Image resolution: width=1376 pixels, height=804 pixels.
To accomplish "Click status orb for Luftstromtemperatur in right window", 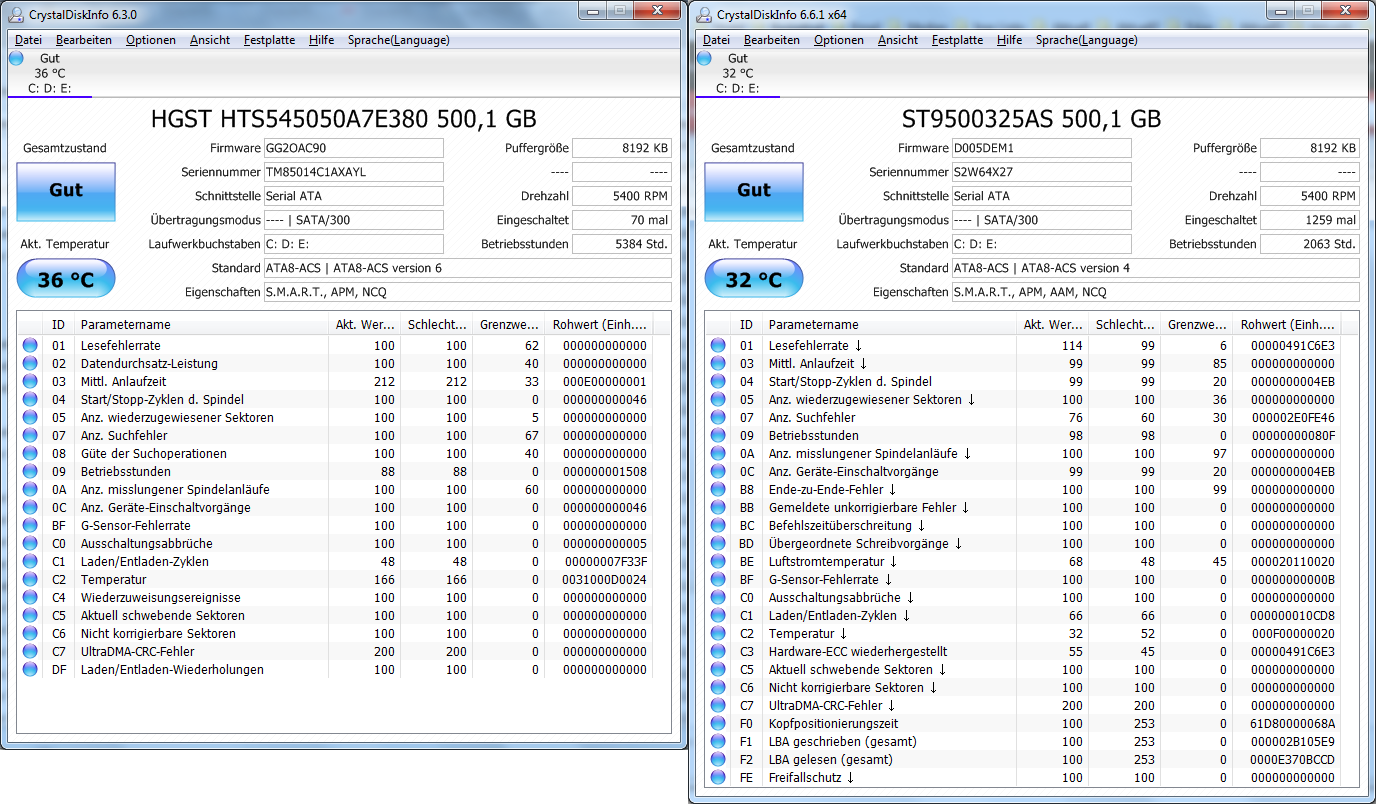I will point(718,562).
